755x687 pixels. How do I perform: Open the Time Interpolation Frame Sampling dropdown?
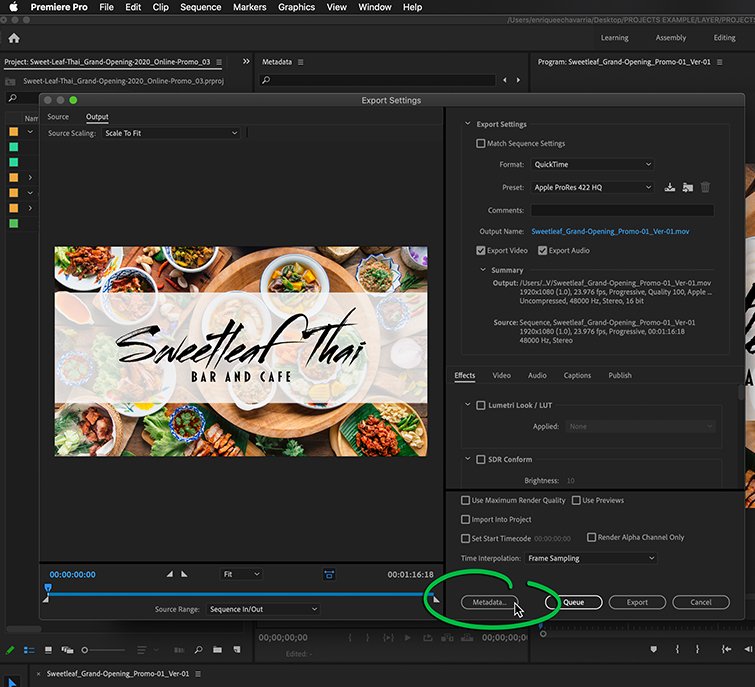click(x=591, y=558)
